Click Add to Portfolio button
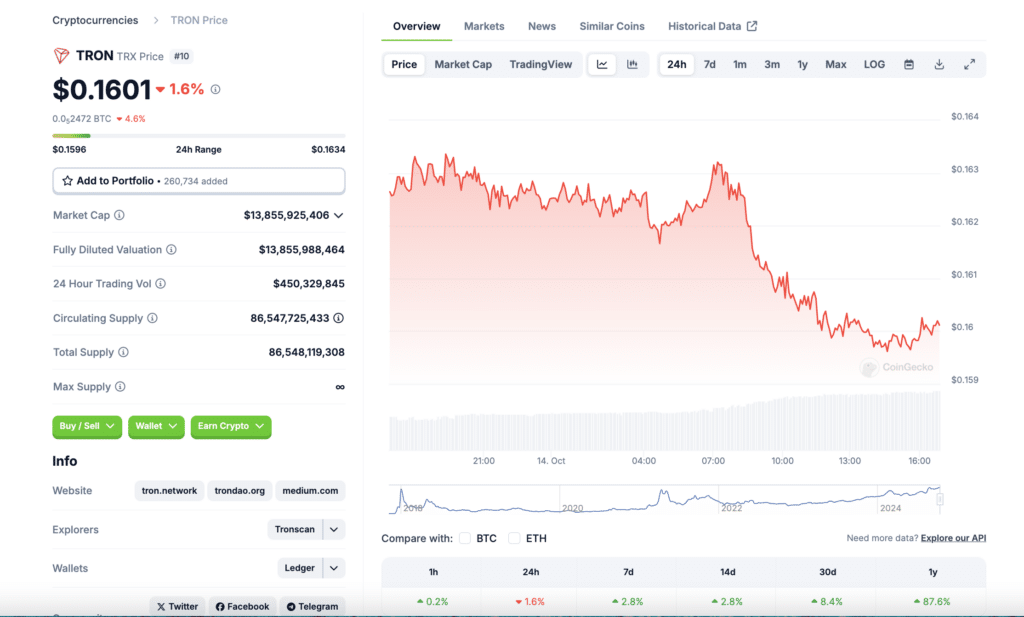The image size is (1024, 617). point(199,181)
